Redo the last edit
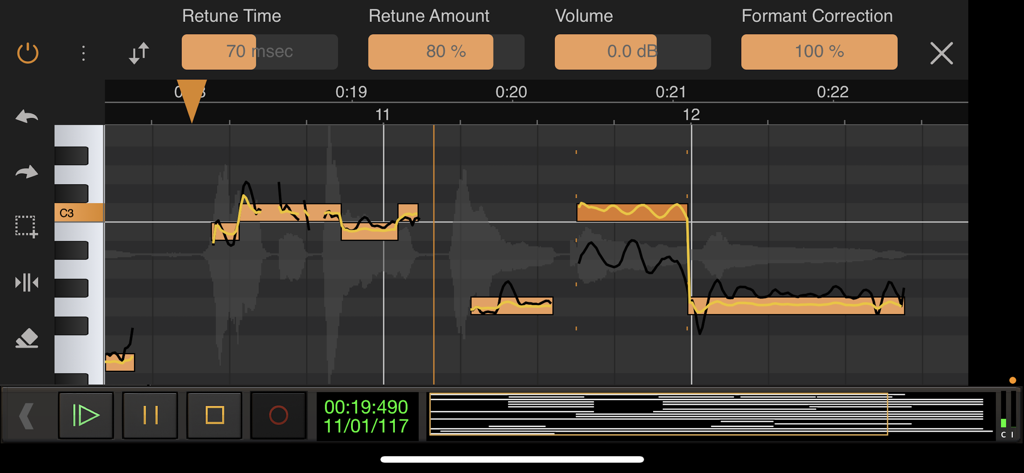 pos(27,172)
